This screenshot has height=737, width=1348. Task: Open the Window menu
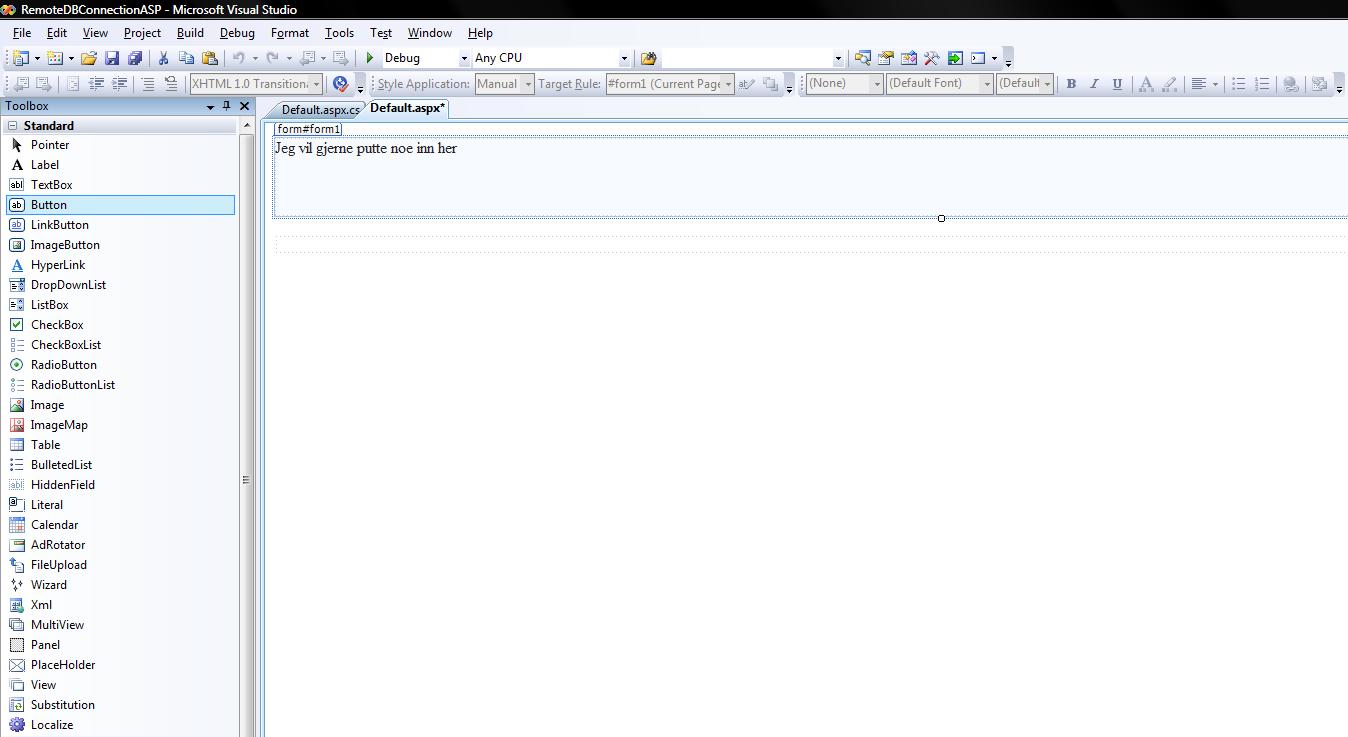coord(429,33)
